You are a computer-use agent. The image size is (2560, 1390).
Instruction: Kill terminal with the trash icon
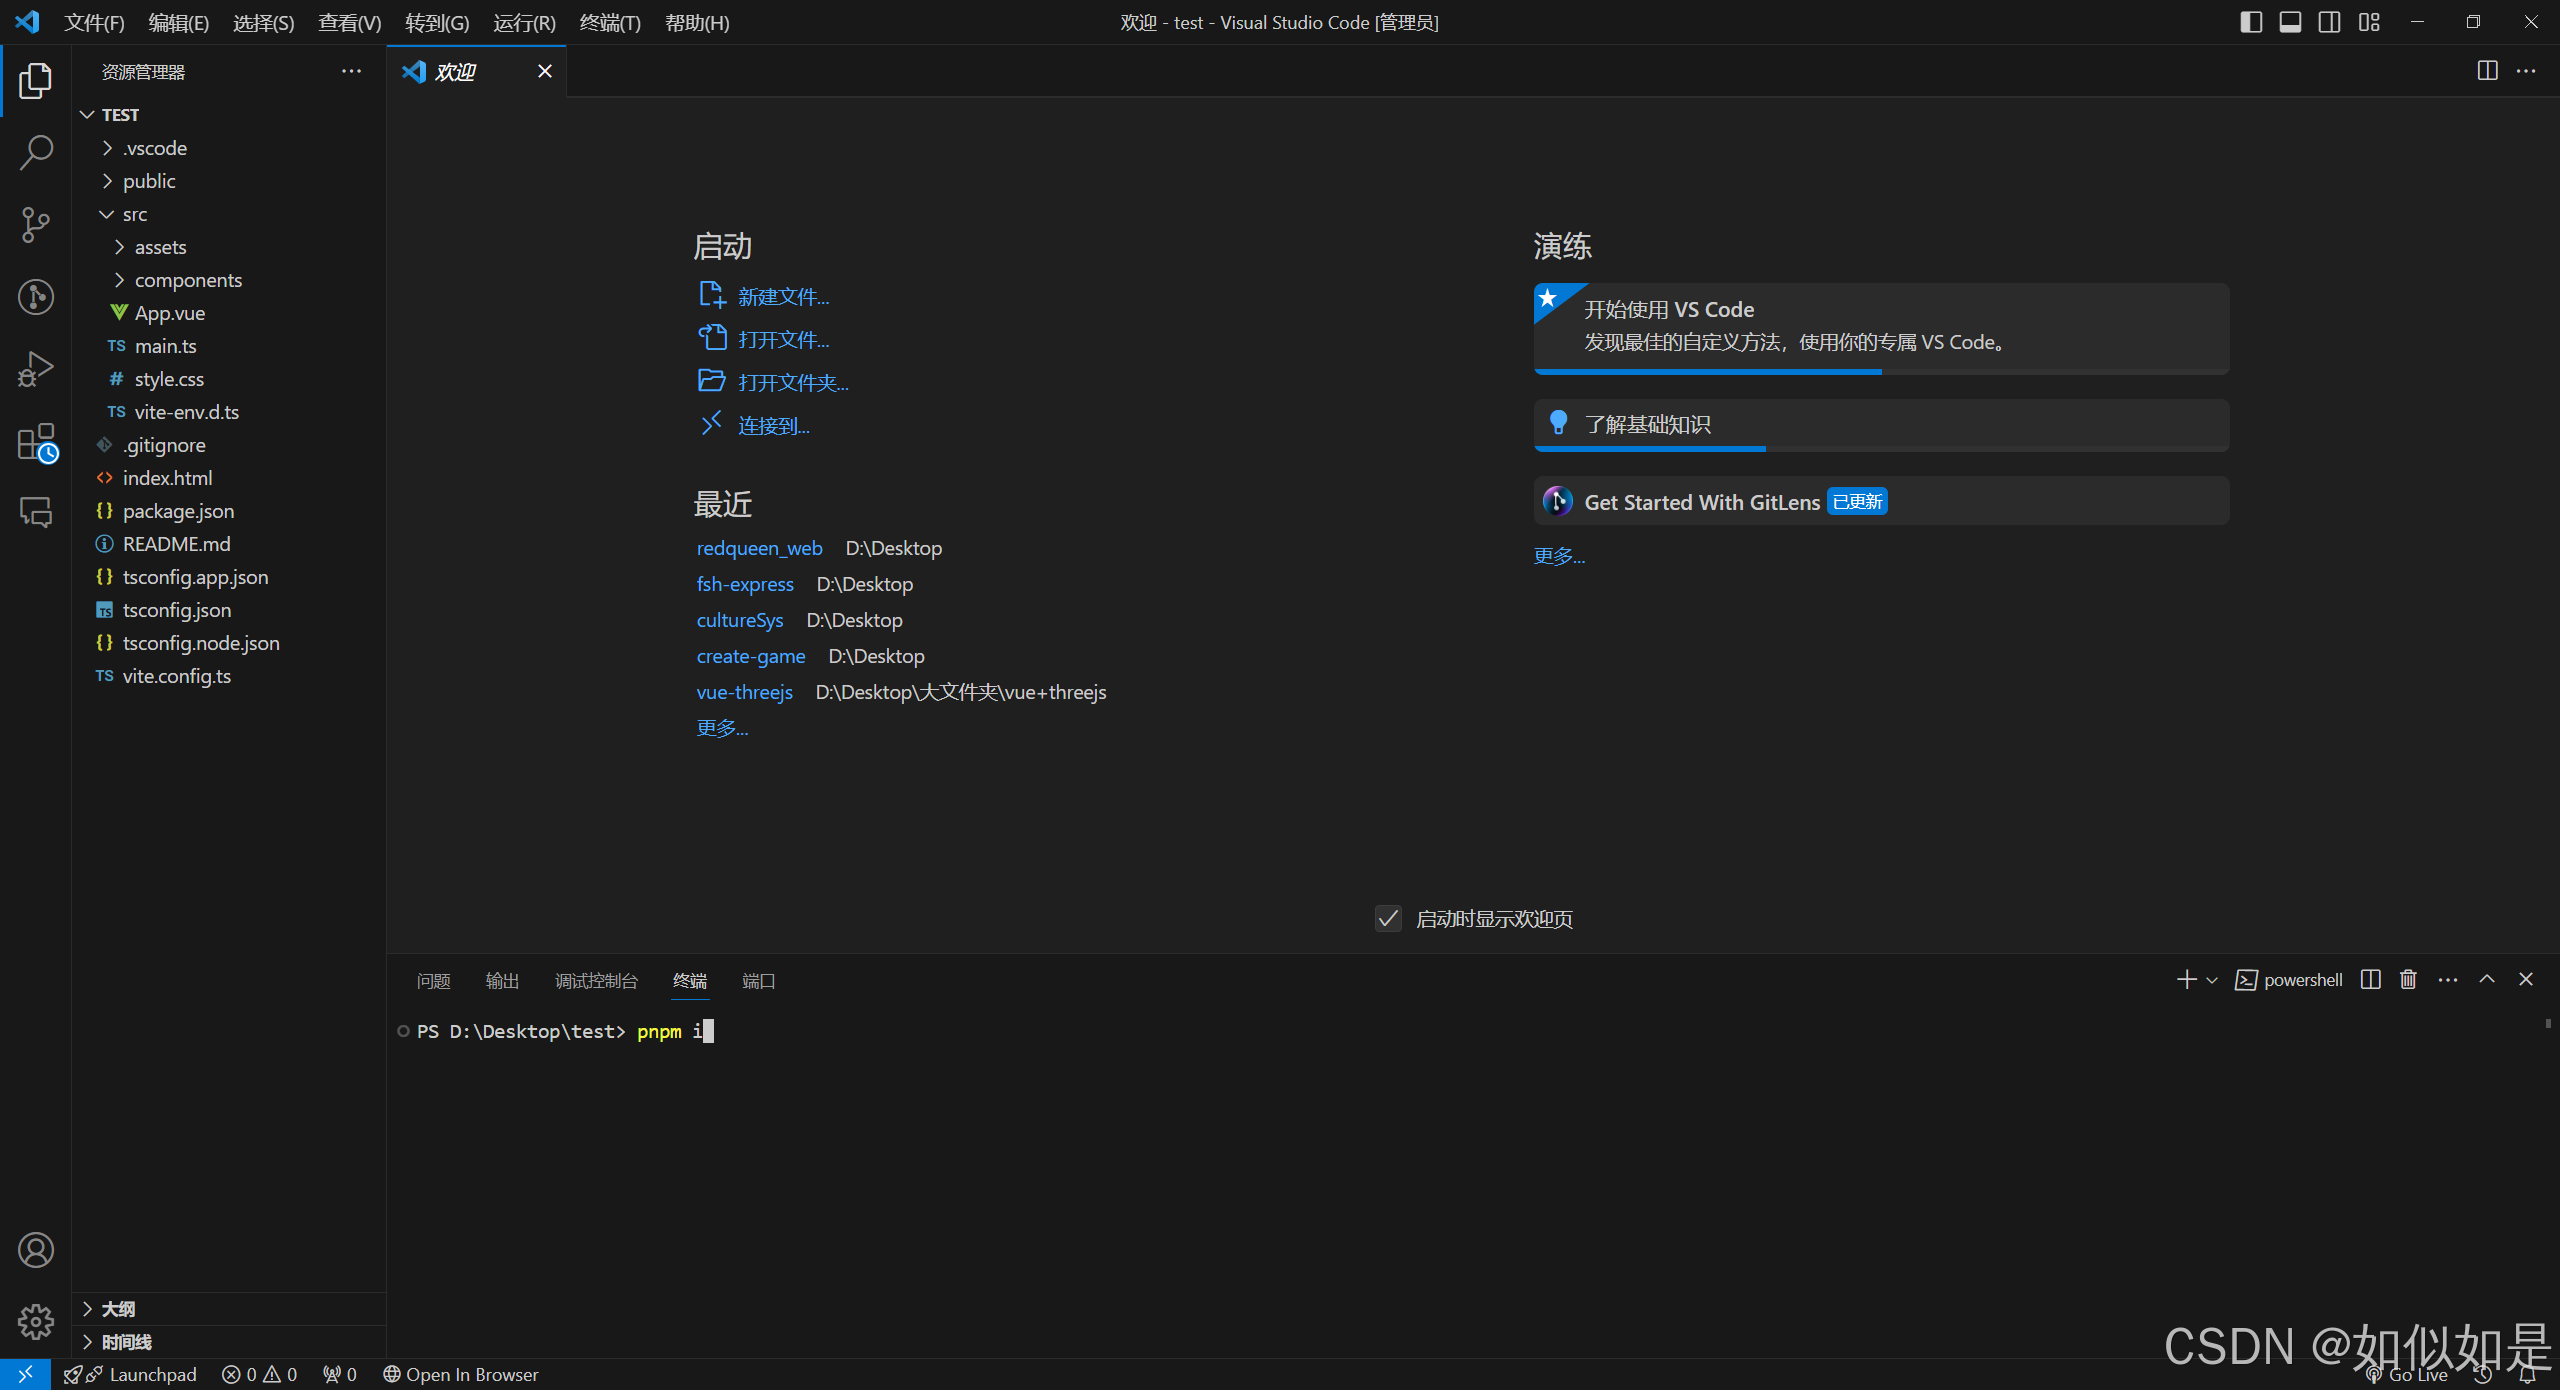coord(2408,980)
